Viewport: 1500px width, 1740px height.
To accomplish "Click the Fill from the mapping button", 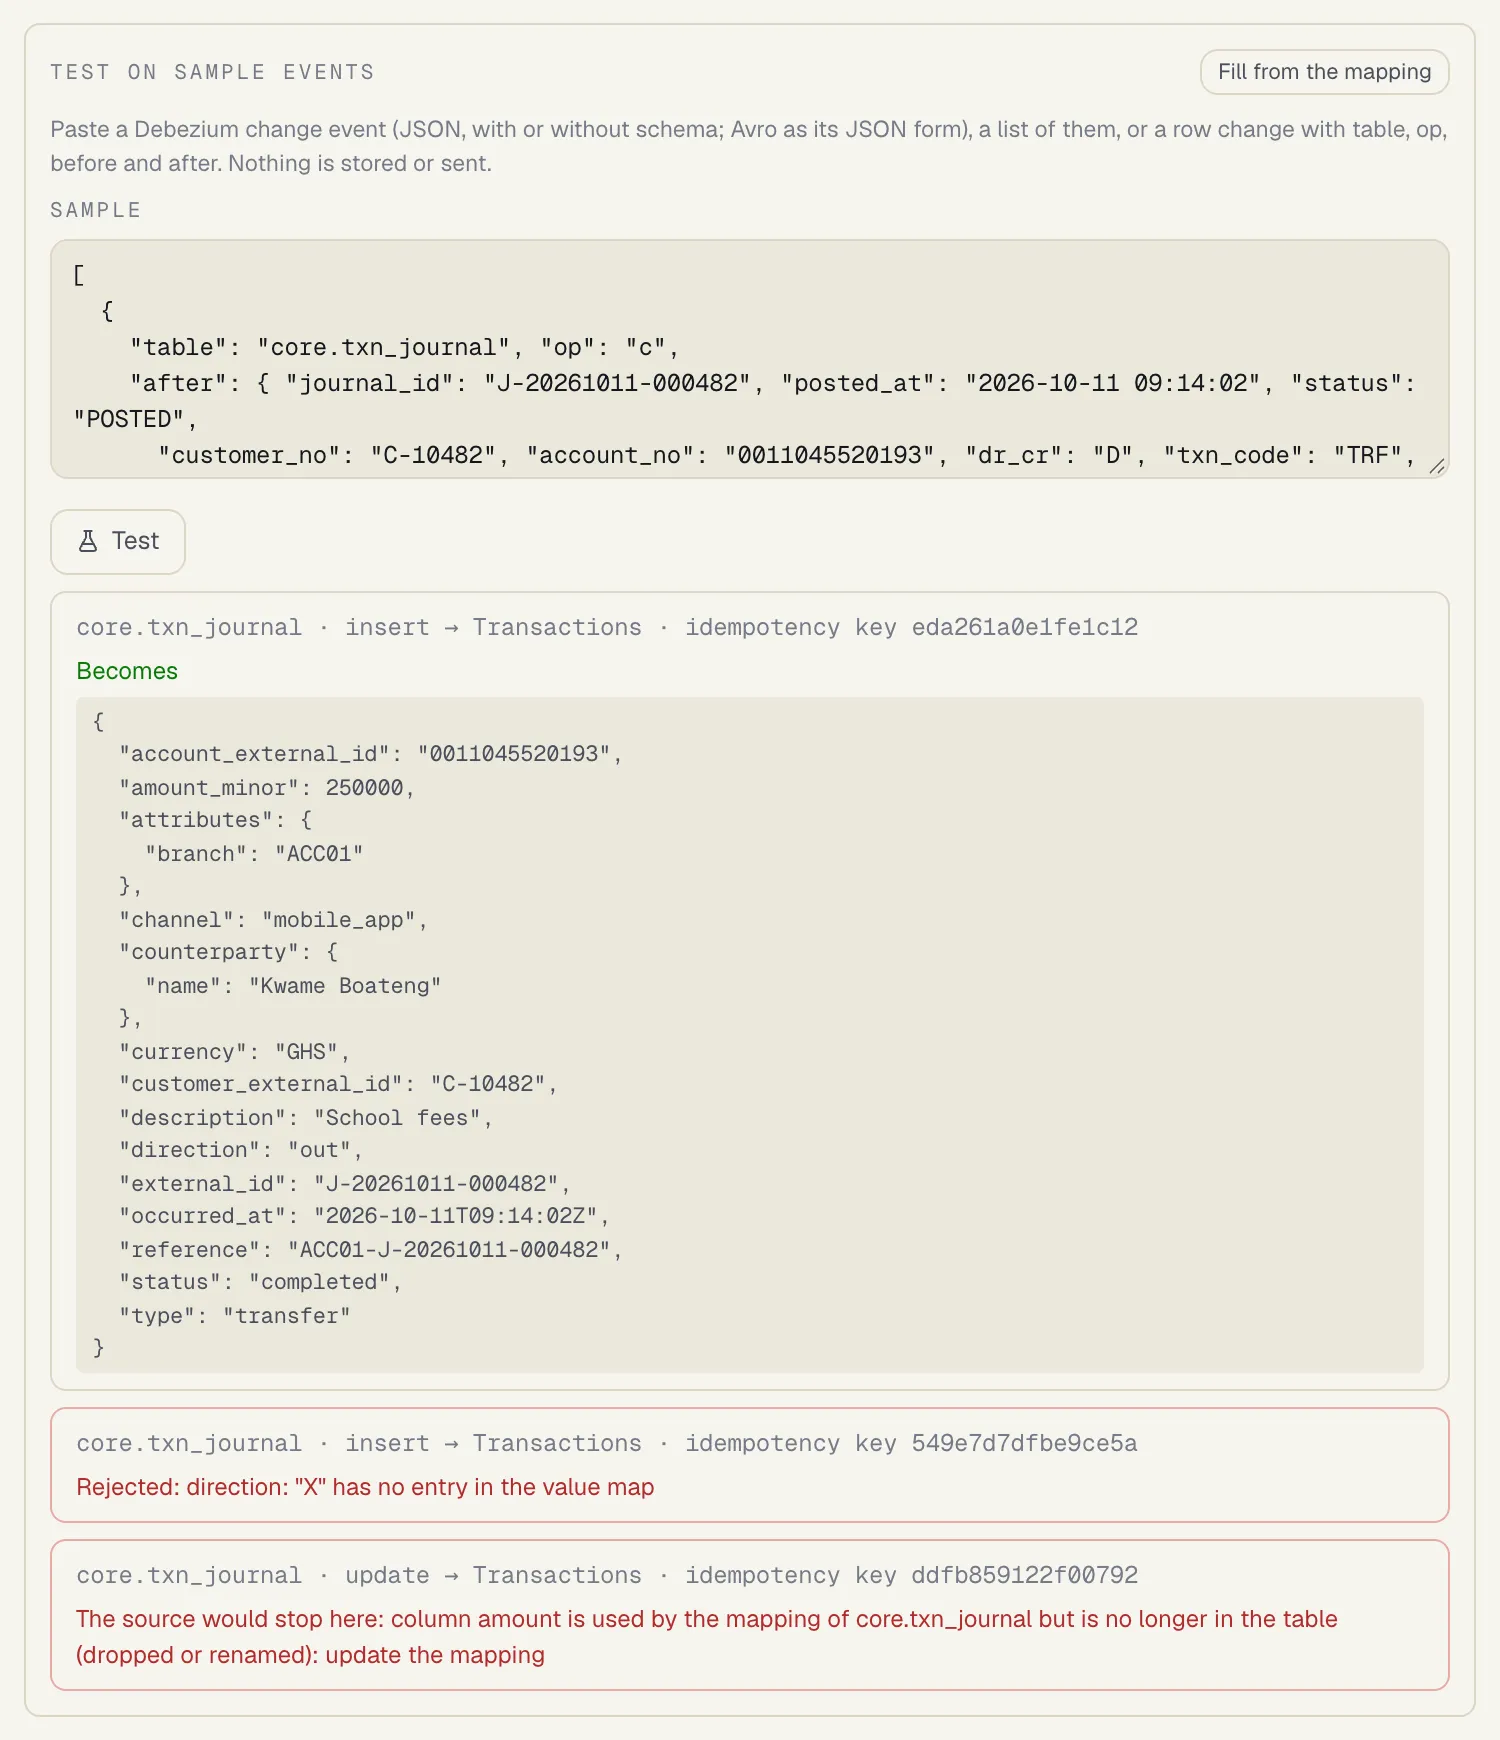I will [1324, 72].
